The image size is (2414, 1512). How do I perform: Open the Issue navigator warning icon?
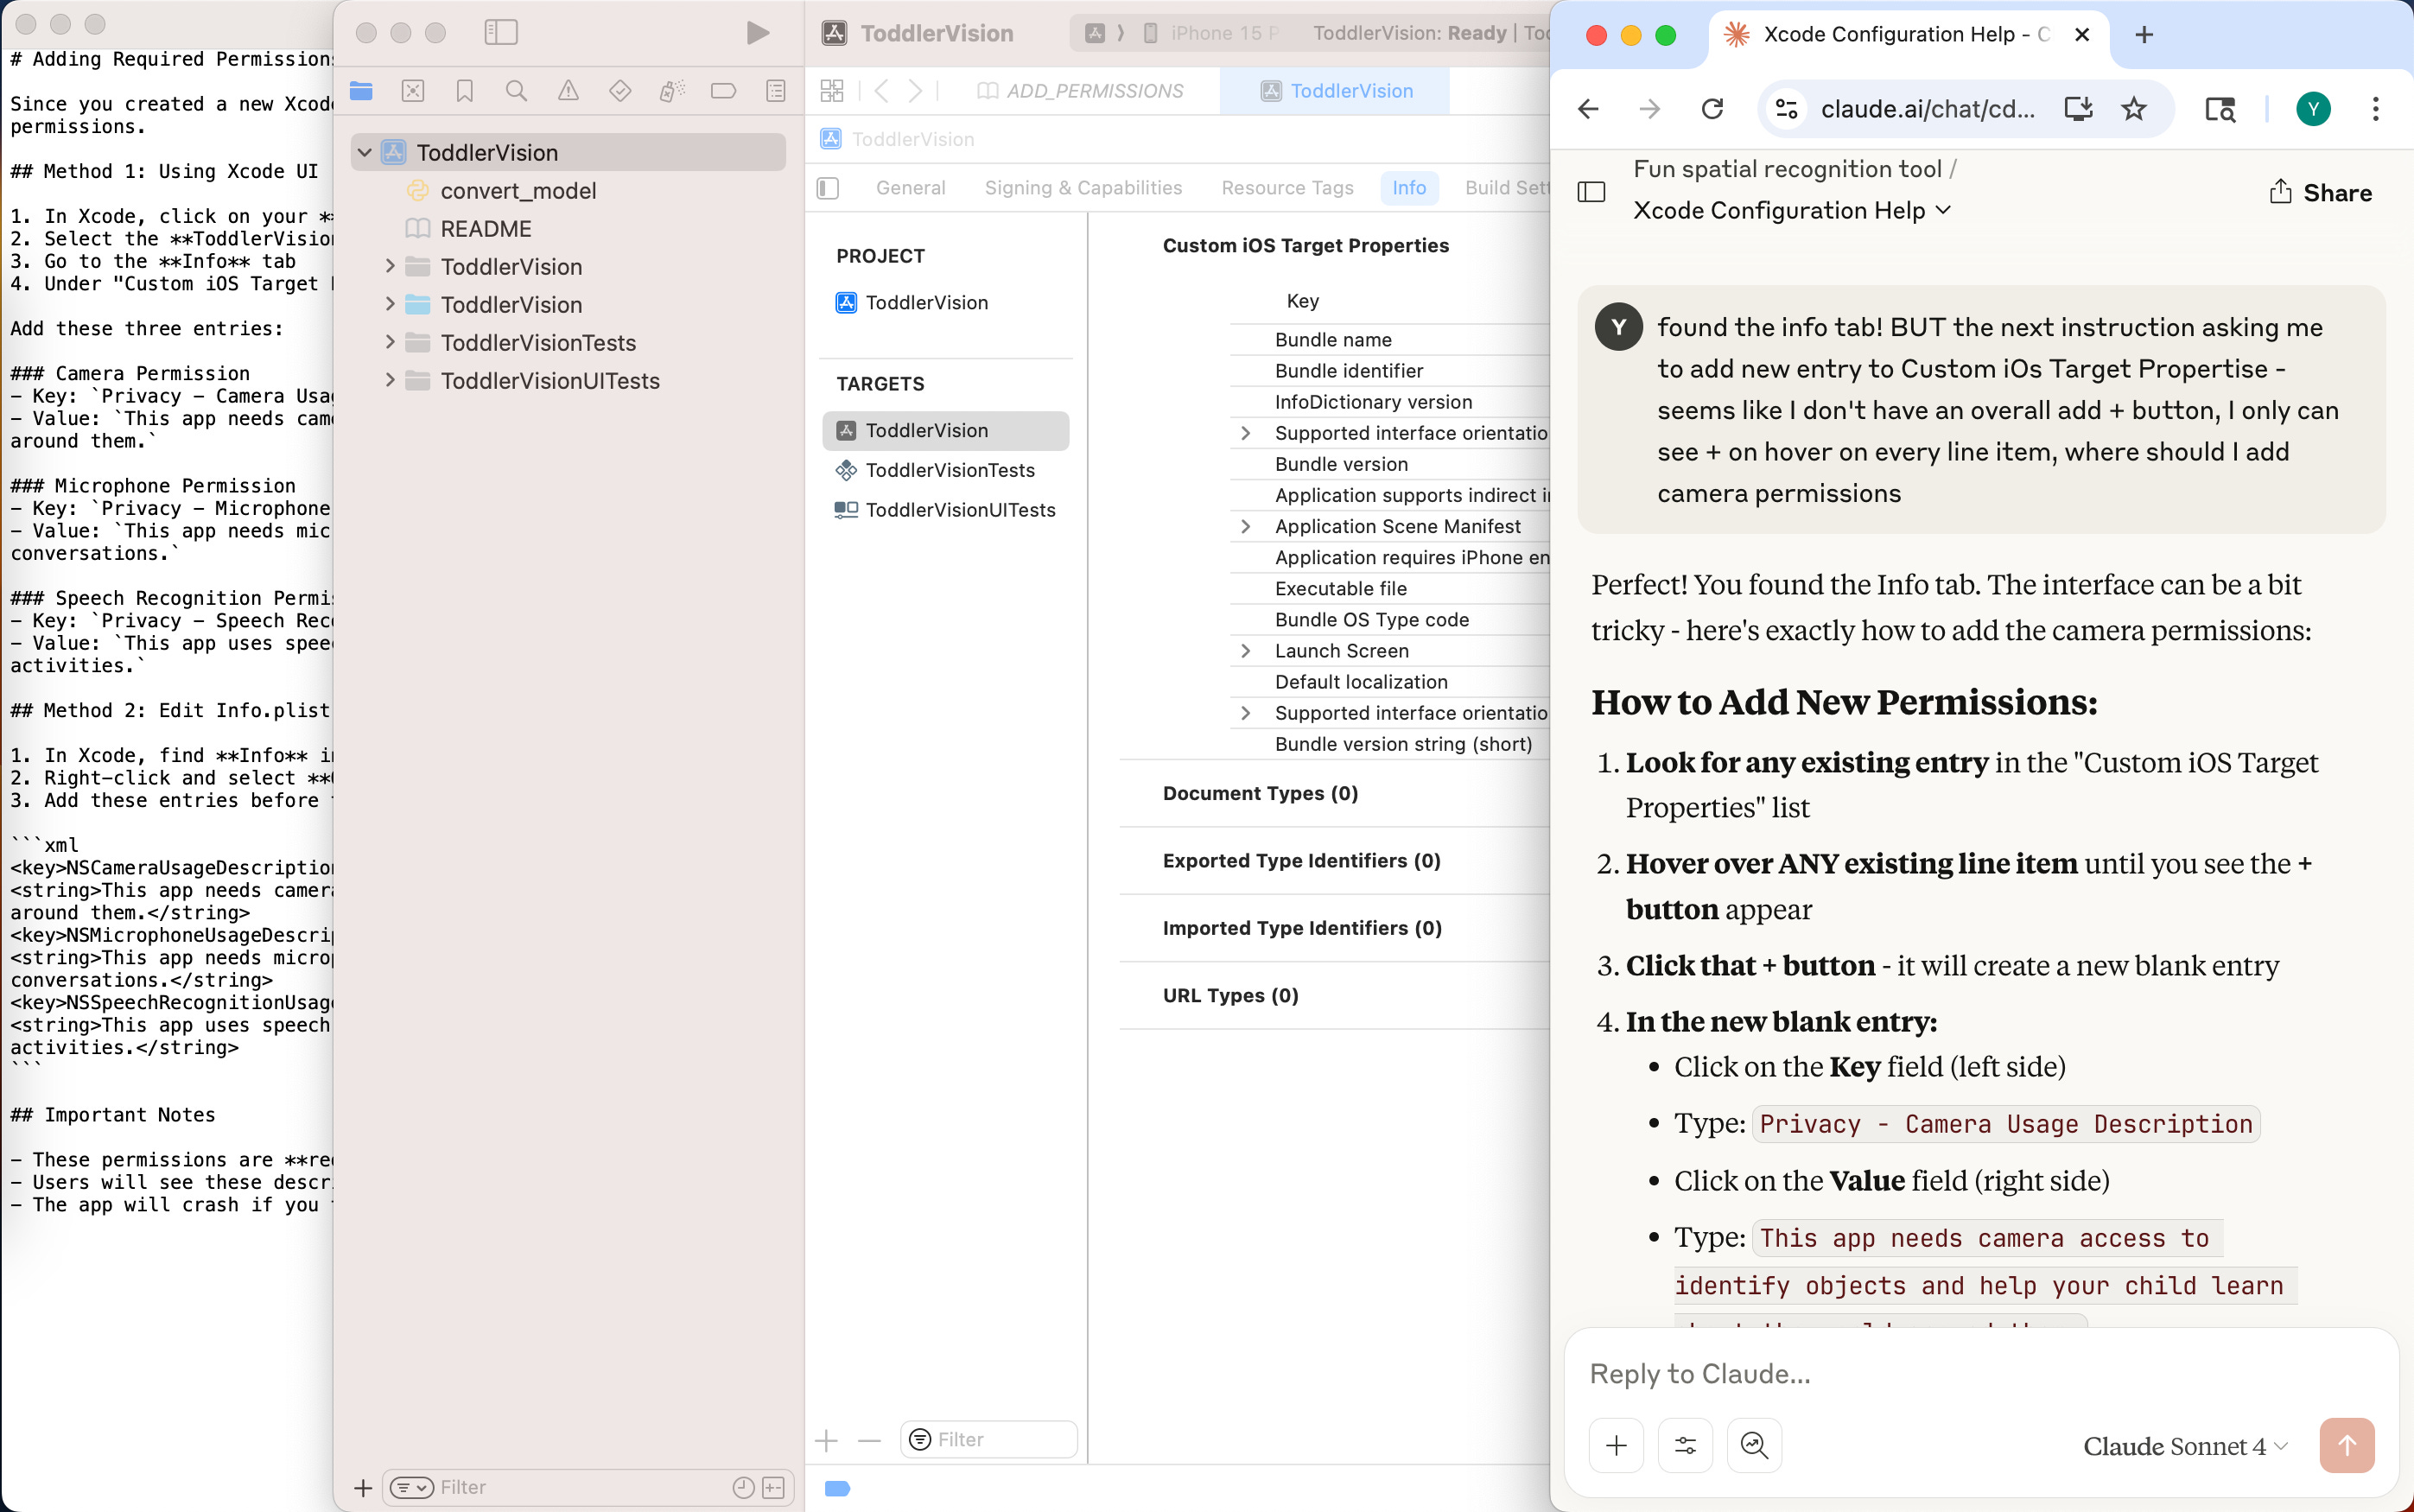568,91
